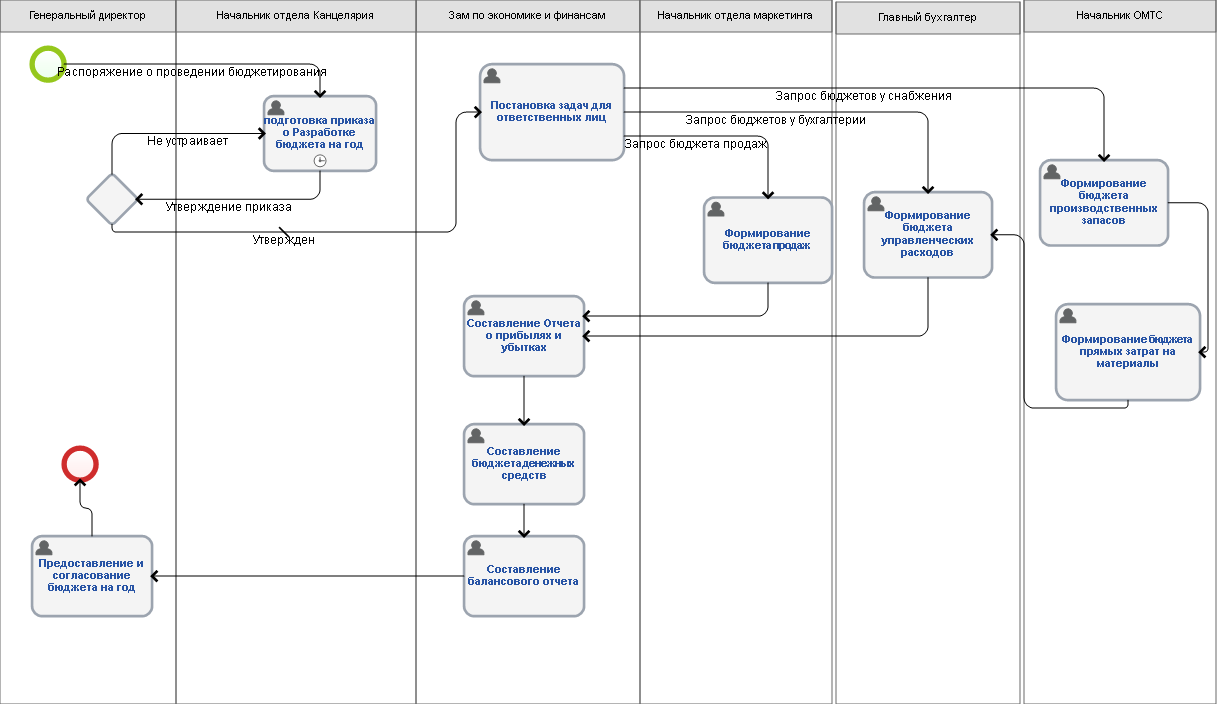
Task: Click 'Распоряжение о проведении бюджетирования' flow label
Action: point(192,72)
